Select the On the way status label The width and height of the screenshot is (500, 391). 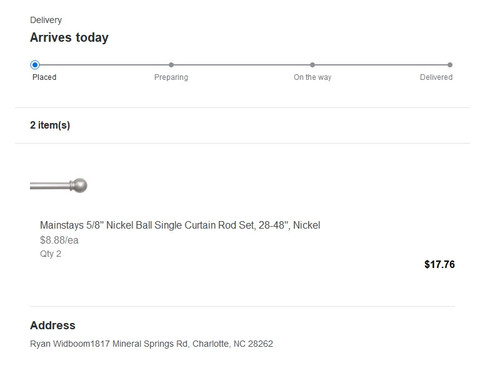(312, 77)
